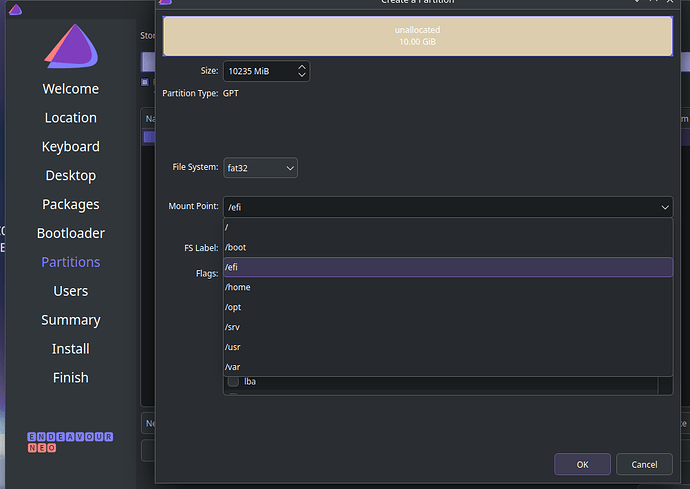Go to the Welcome step

click(71, 89)
